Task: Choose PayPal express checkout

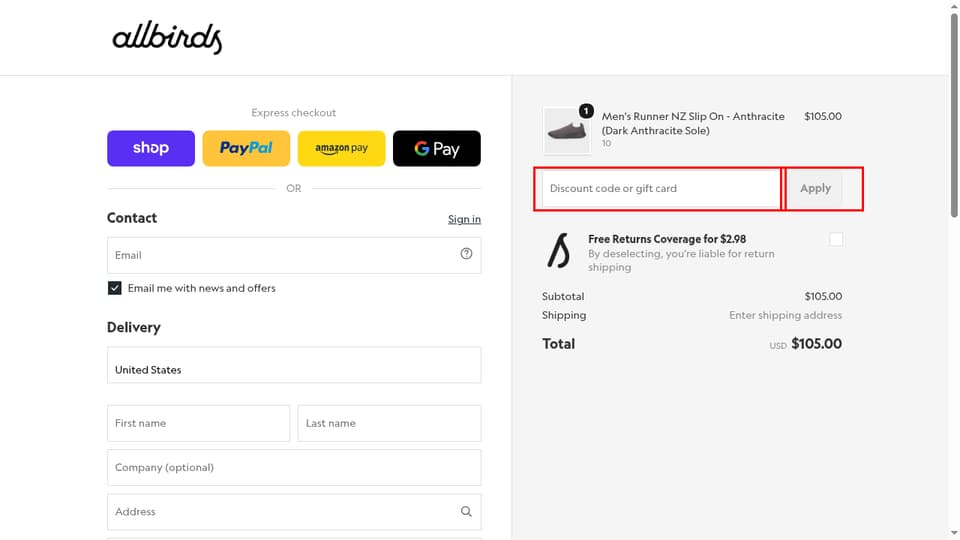Action: point(246,148)
